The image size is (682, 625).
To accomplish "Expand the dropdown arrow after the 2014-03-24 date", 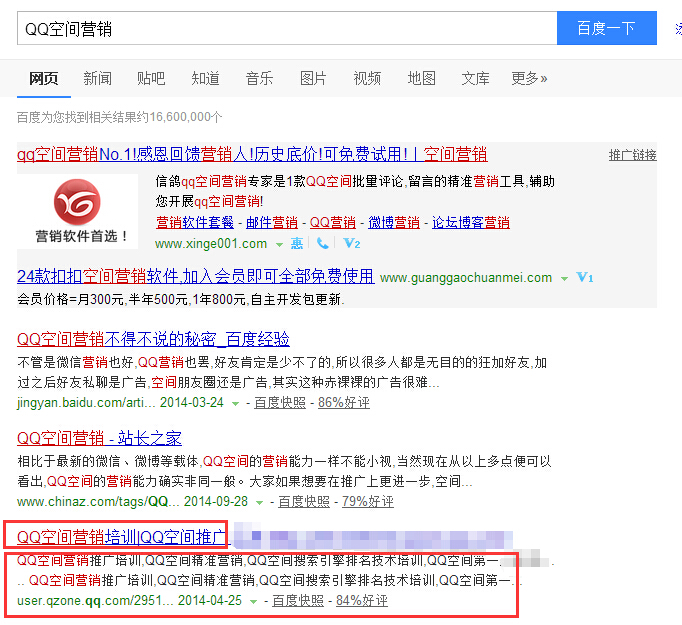I will [235, 404].
